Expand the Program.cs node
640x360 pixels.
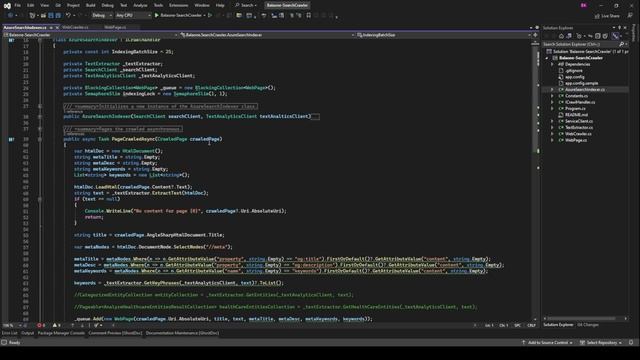[x=552, y=109]
